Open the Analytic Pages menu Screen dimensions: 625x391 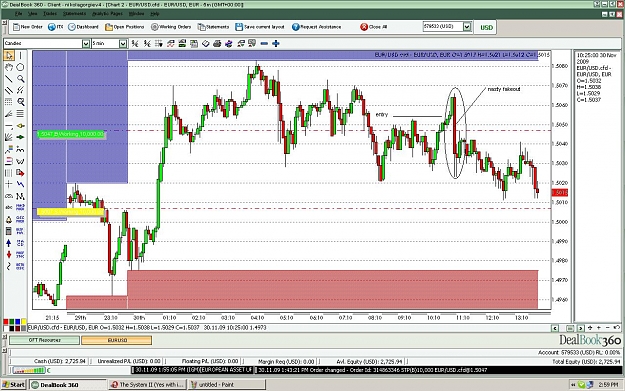click(107, 14)
